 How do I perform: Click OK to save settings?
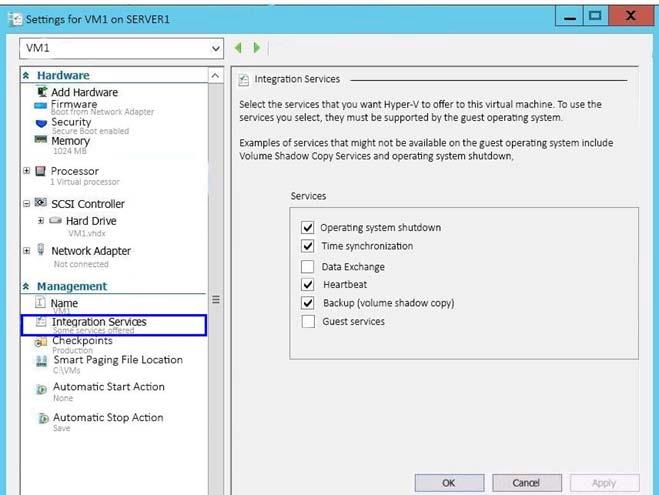pos(449,483)
